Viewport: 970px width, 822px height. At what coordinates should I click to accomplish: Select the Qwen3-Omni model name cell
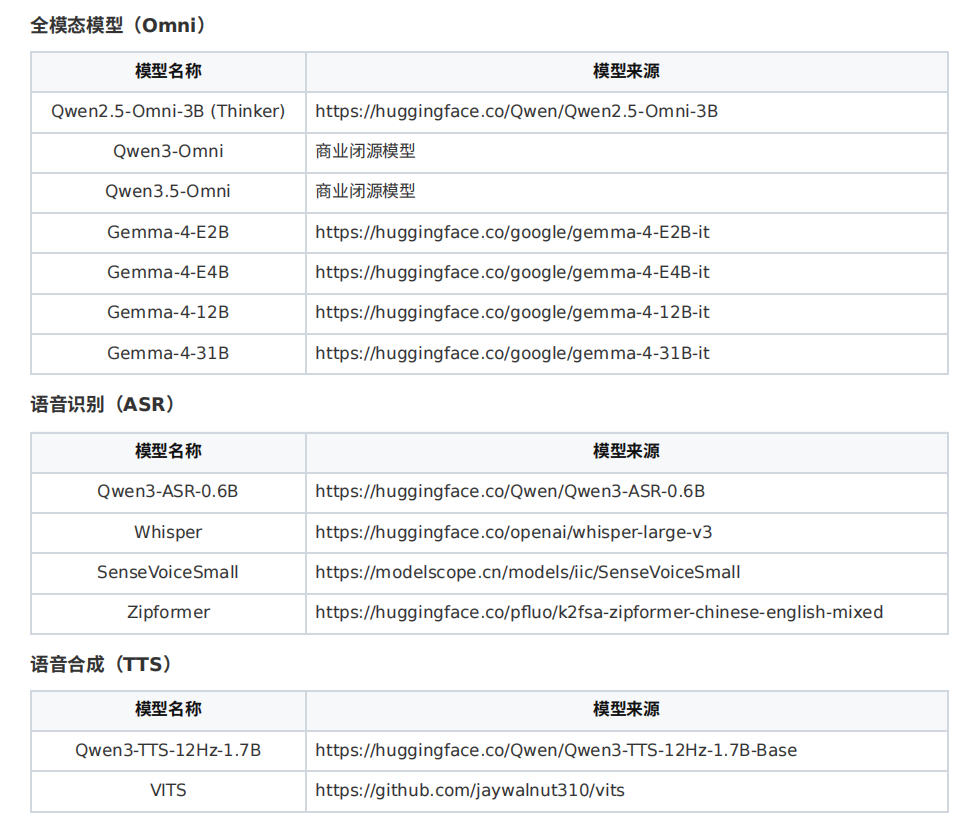168,152
